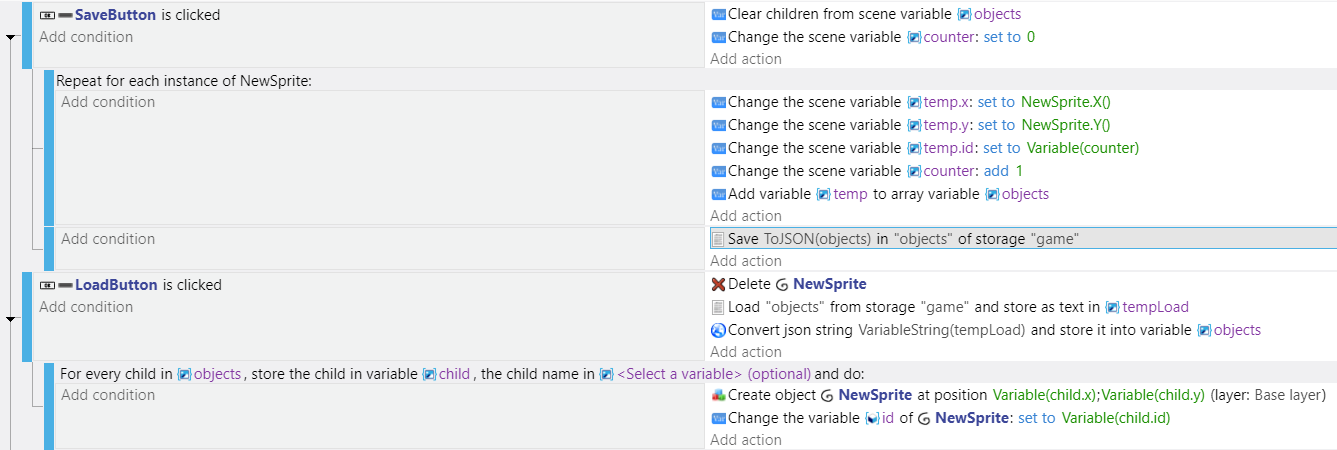The width and height of the screenshot is (1337, 450).
Task: Click storage icon of Load "objects" action
Action: 718,307
